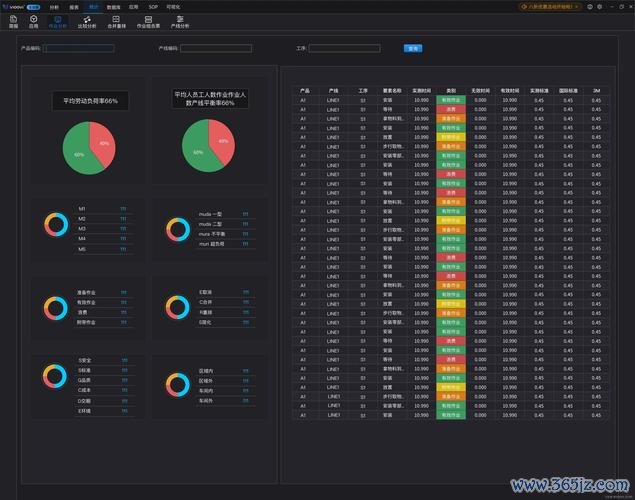Select the 附带作业 row in the list

pos(103,323)
